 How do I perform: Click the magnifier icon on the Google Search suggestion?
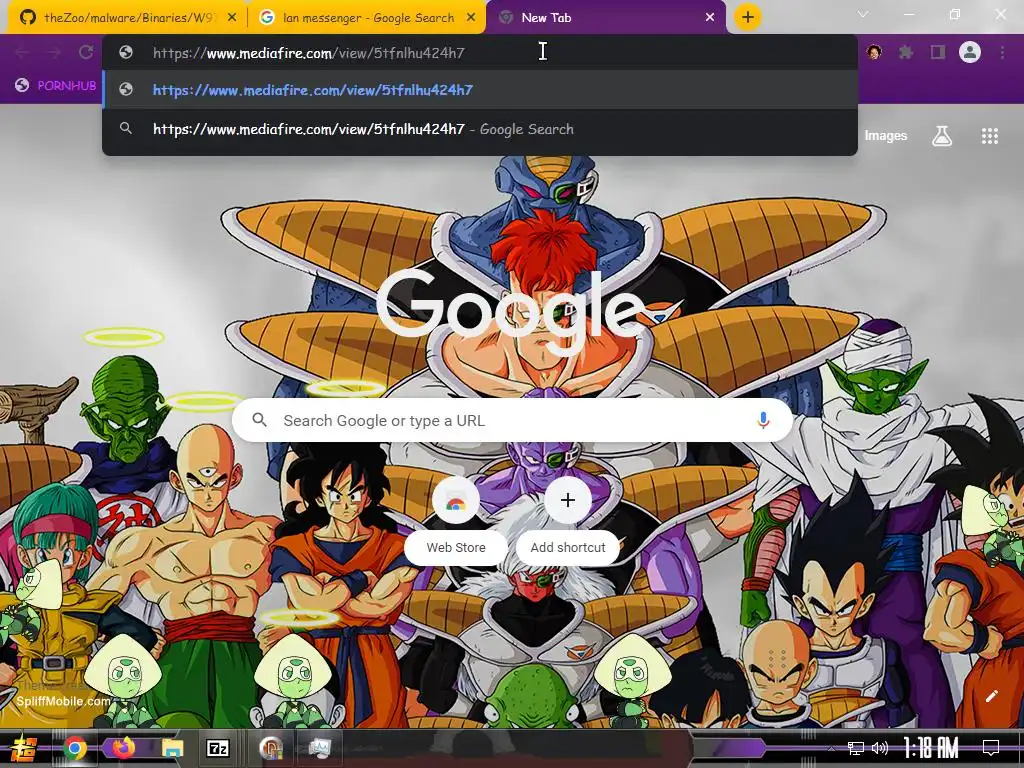[126, 128]
